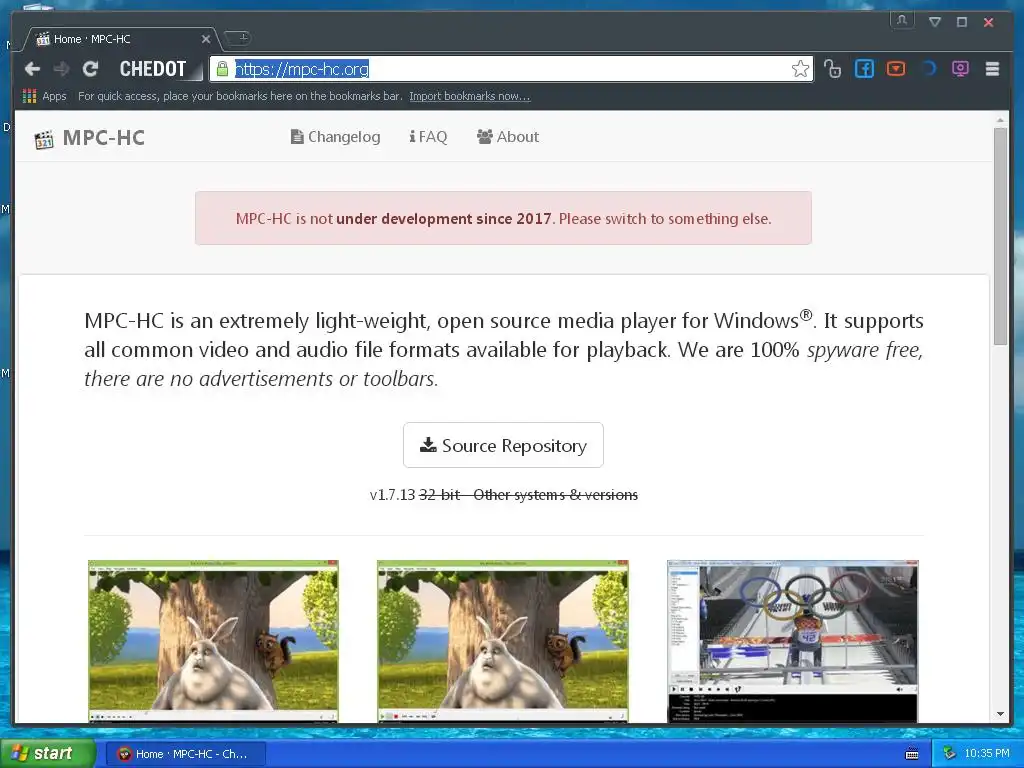Screen dimensions: 1024x768
Task: Click the page scrollbar up arrow
Action: click(1000, 120)
